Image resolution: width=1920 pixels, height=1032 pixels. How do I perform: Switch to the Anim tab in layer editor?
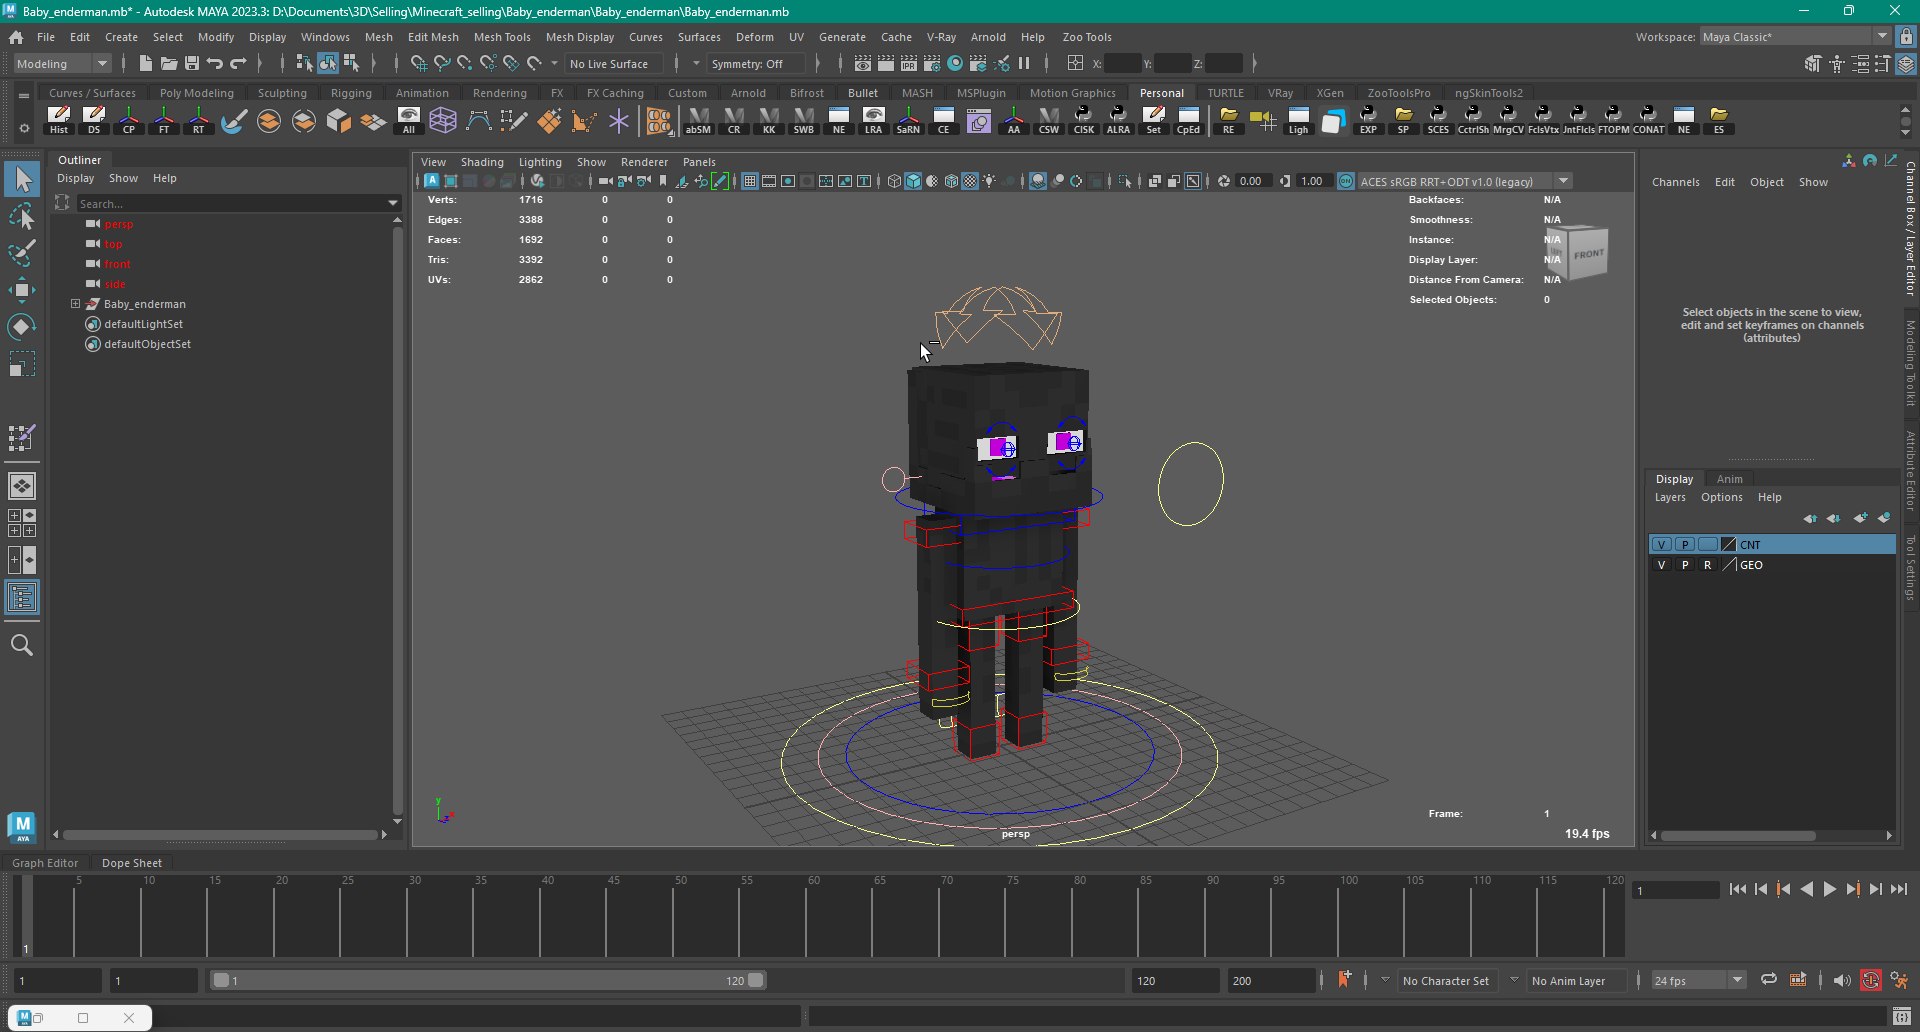(1729, 479)
